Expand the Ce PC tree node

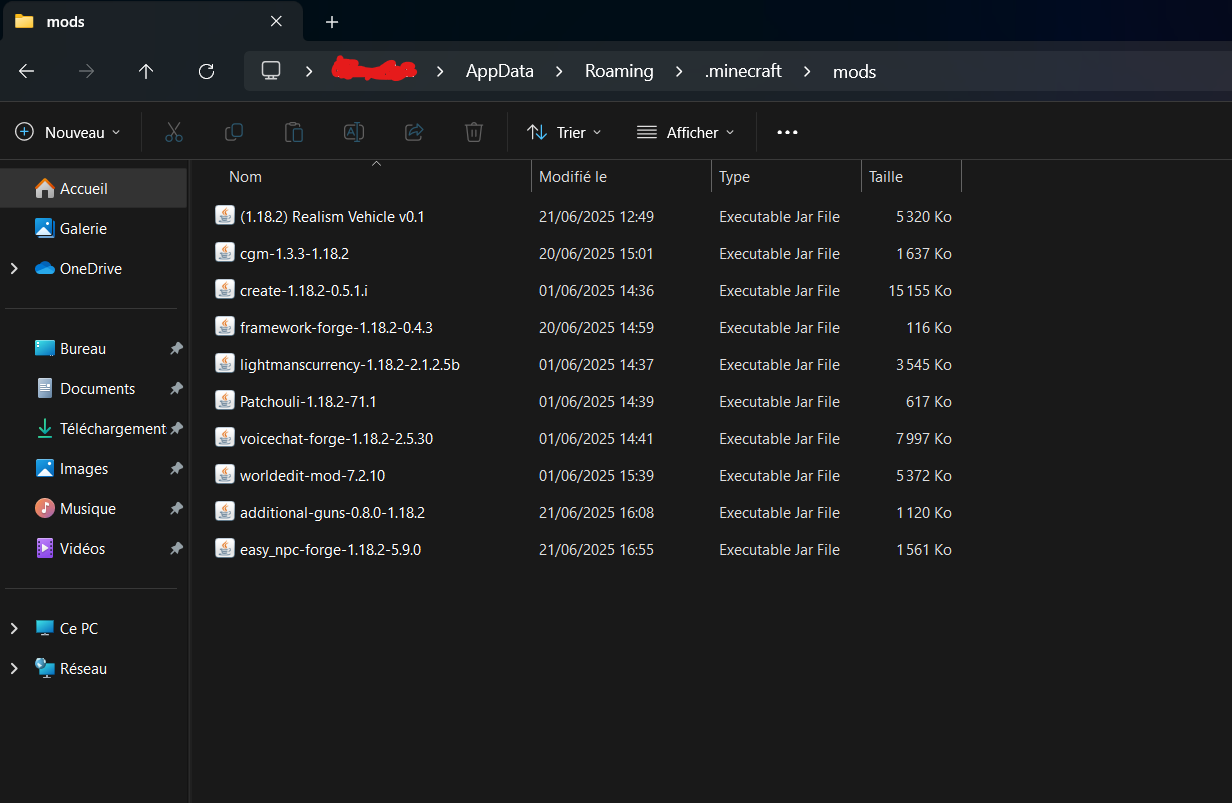coord(14,628)
